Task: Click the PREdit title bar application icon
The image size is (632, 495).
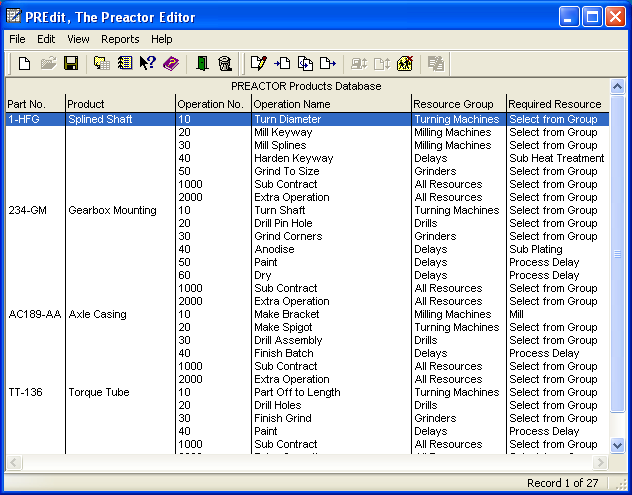Action: click(x=14, y=17)
